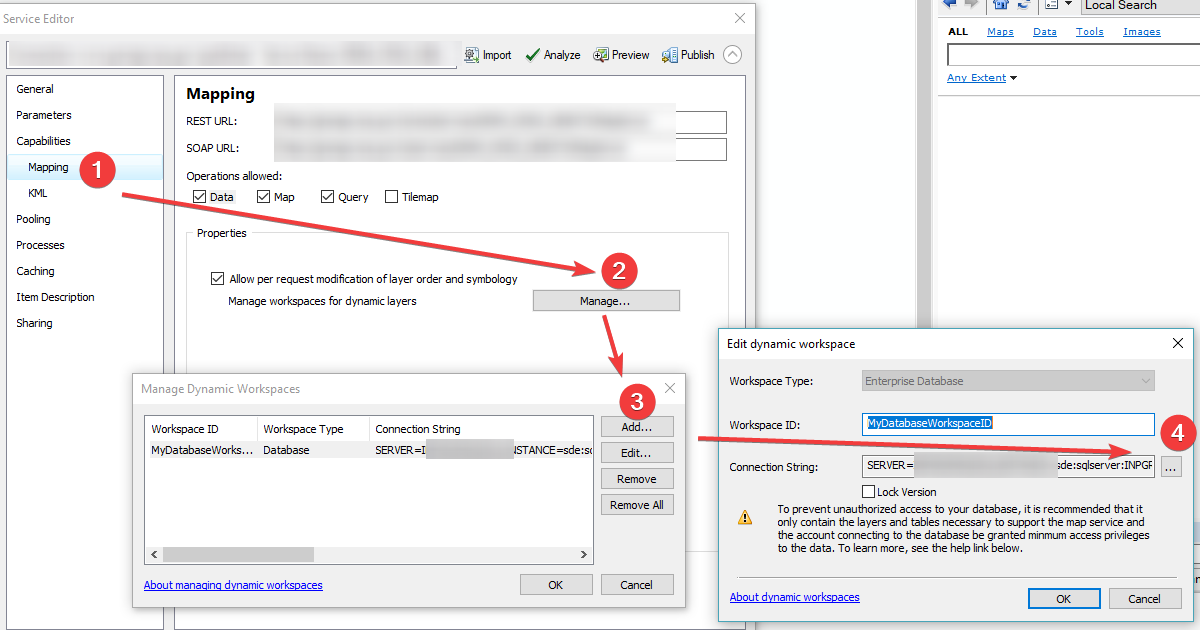Switch to the Data search filter

coord(1045,32)
